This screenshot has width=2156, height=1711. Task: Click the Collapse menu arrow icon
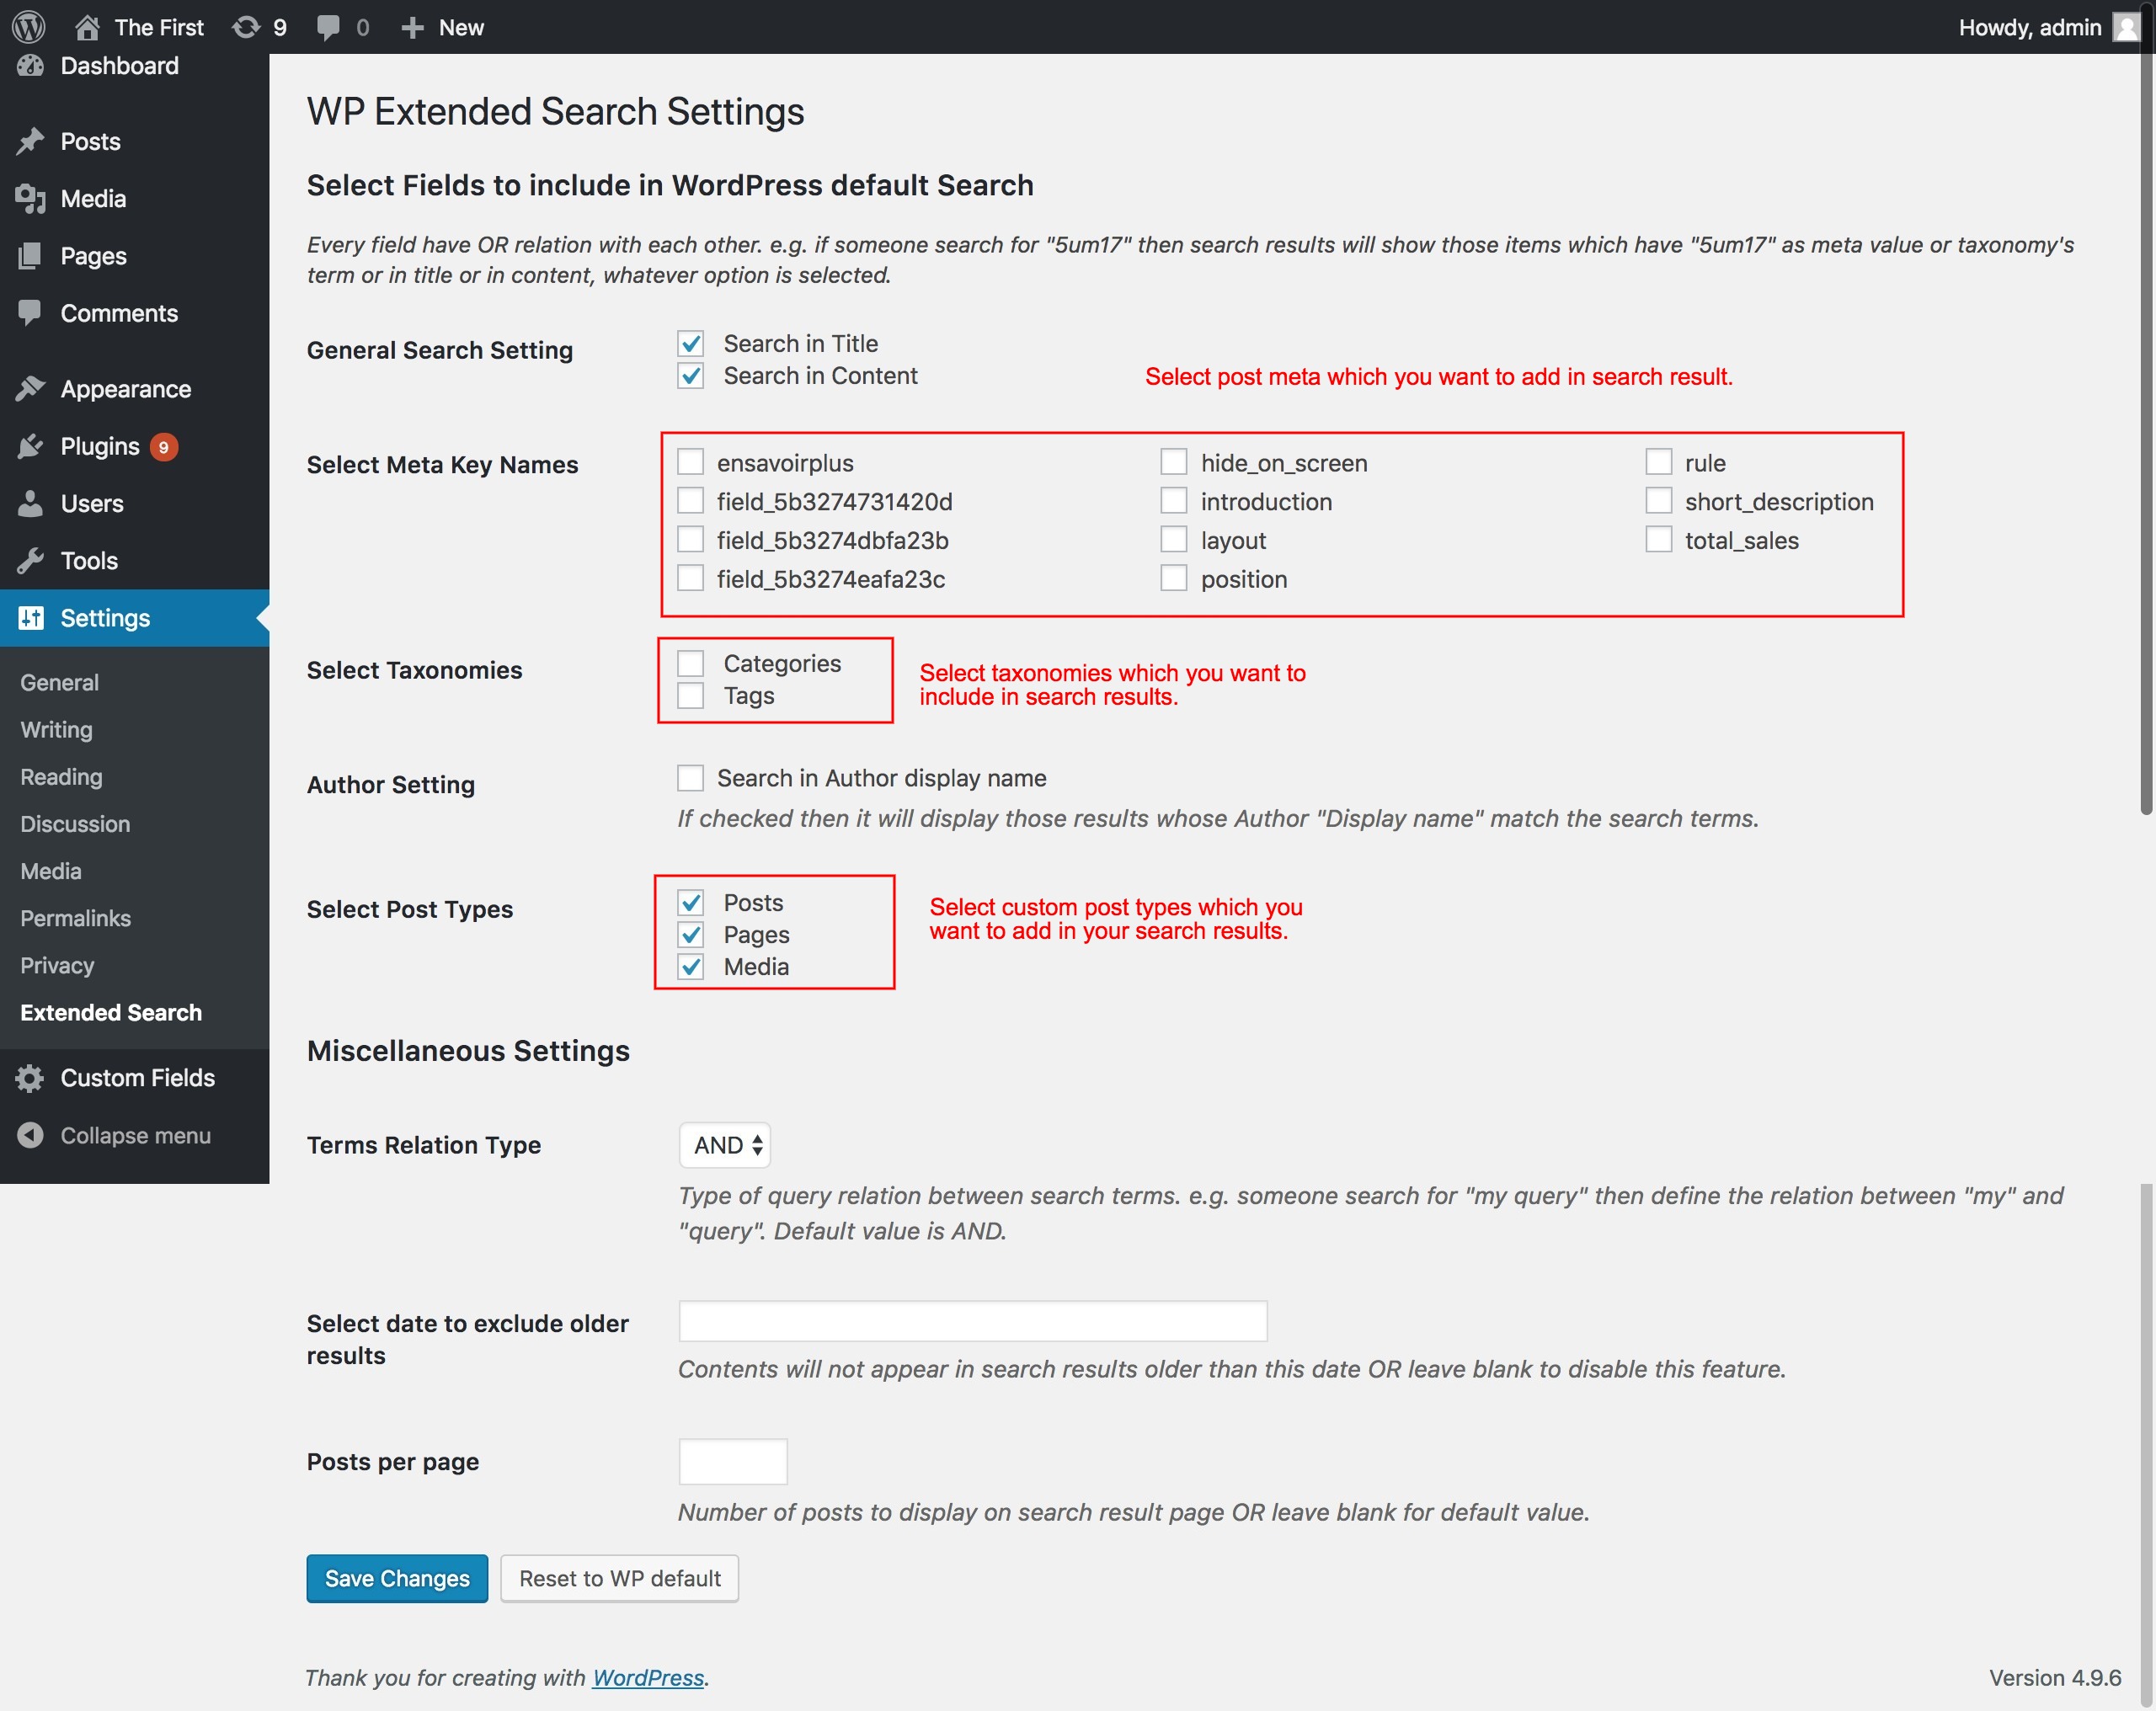(x=30, y=1135)
